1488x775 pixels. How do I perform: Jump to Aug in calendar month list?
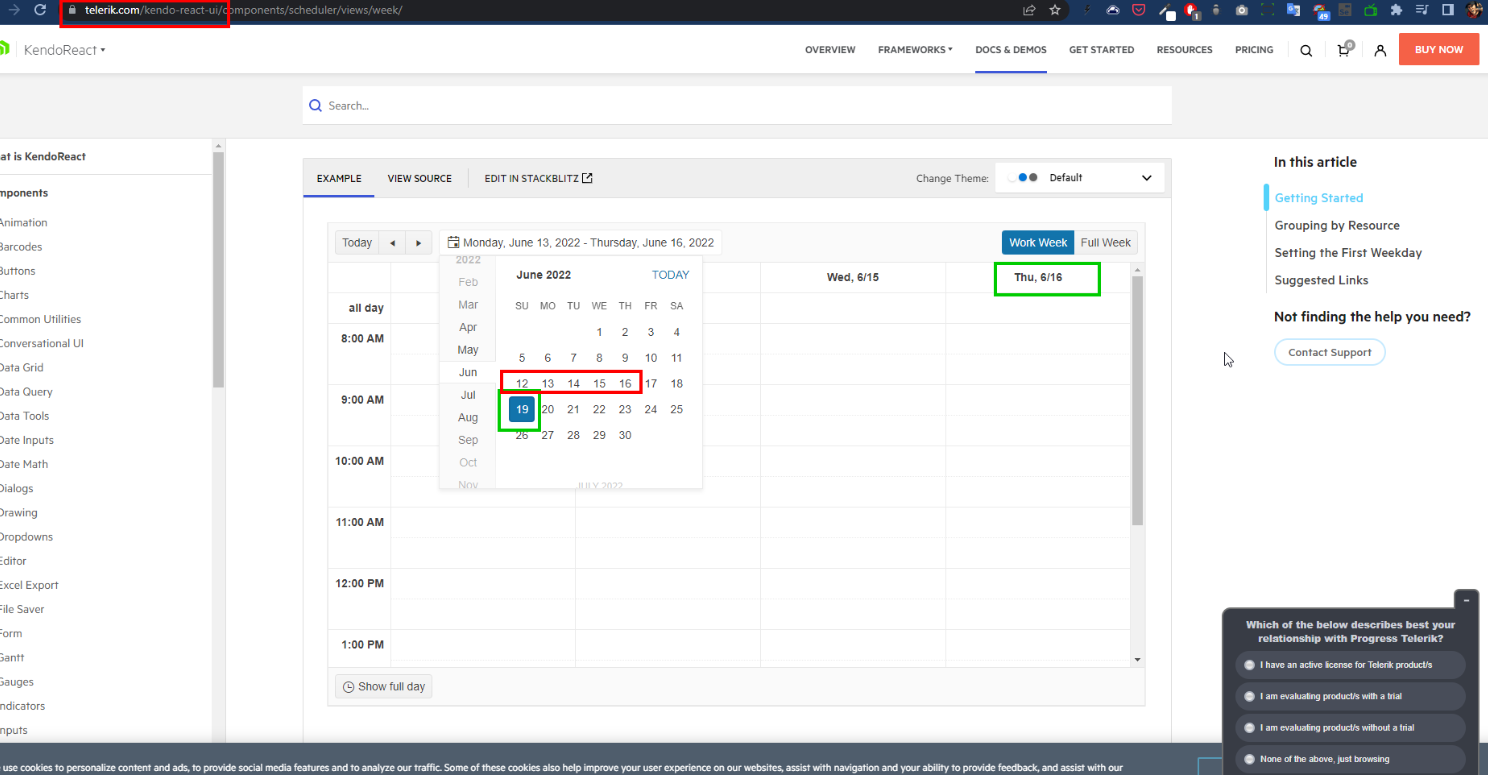(x=468, y=418)
